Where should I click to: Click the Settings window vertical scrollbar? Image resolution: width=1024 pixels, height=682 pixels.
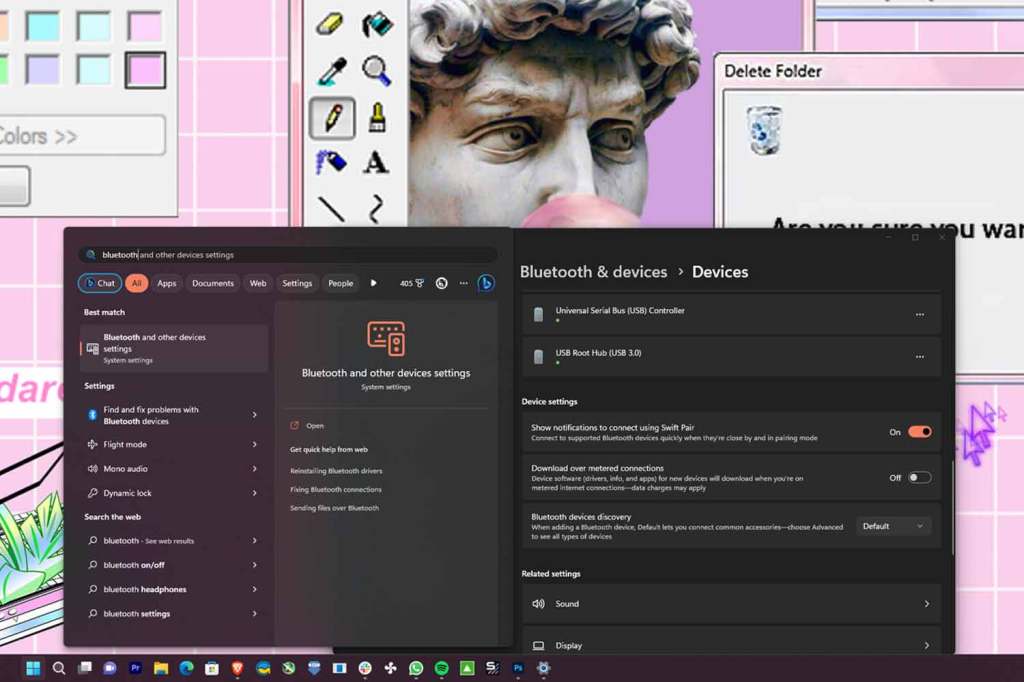tap(953, 508)
